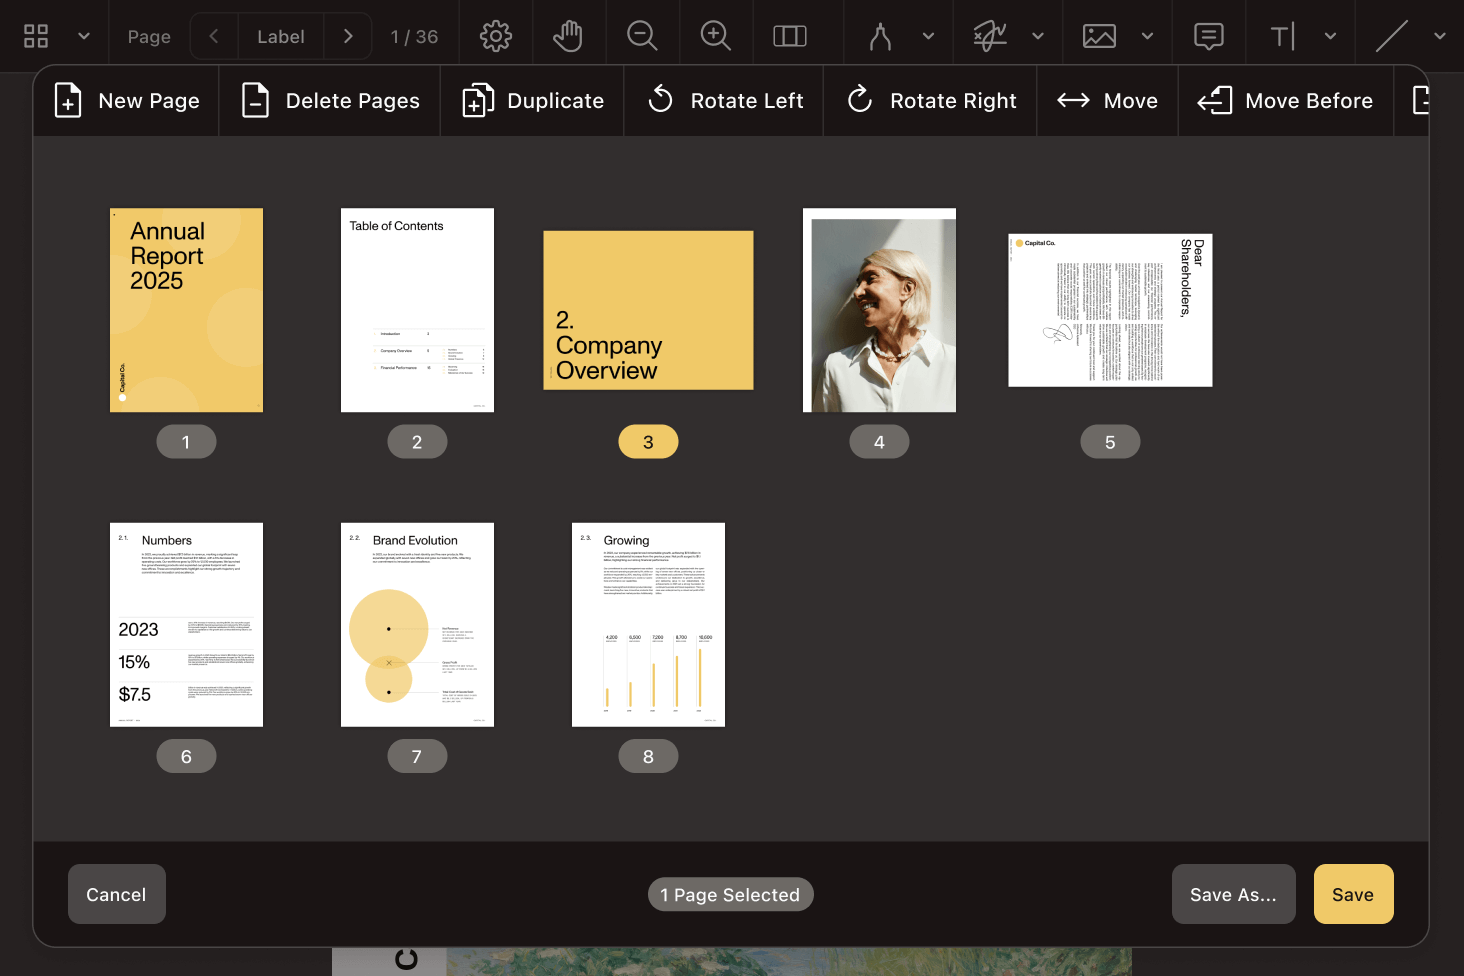Open the comment annotation tool
The height and width of the screenshot is (976, 1464).
tap(1208, 36)
